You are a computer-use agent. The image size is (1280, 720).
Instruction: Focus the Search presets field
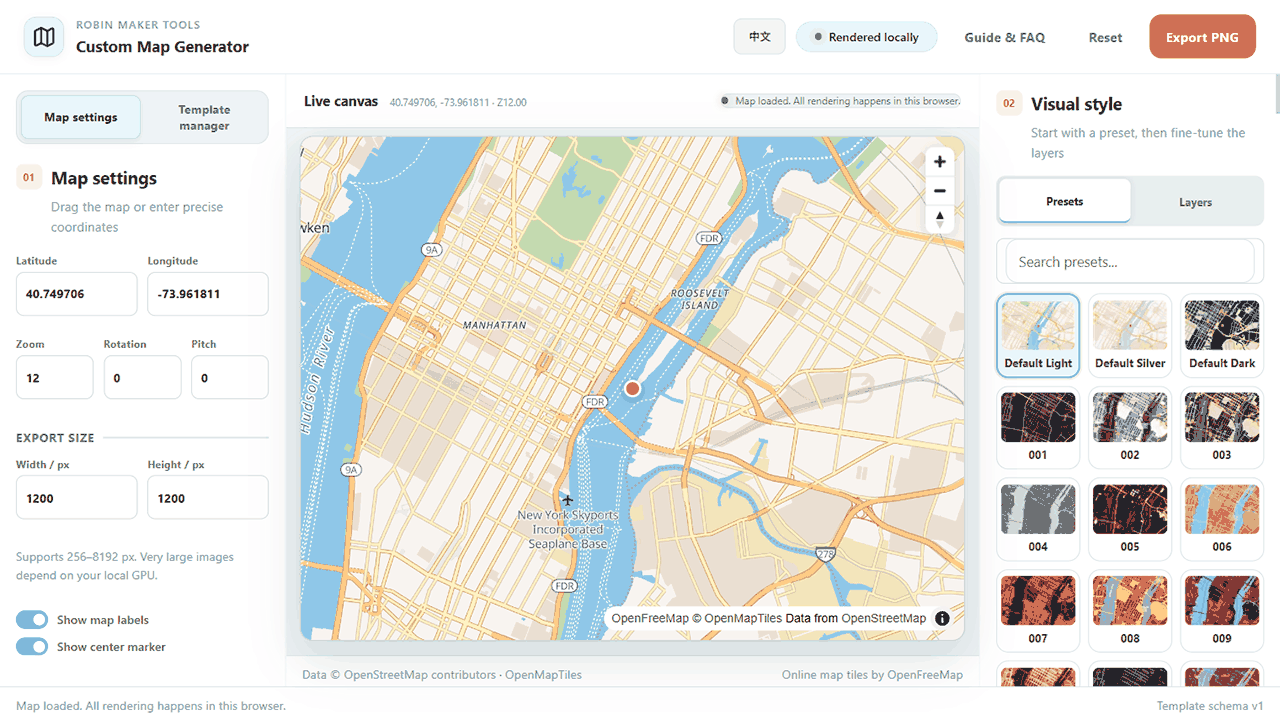1130,262
